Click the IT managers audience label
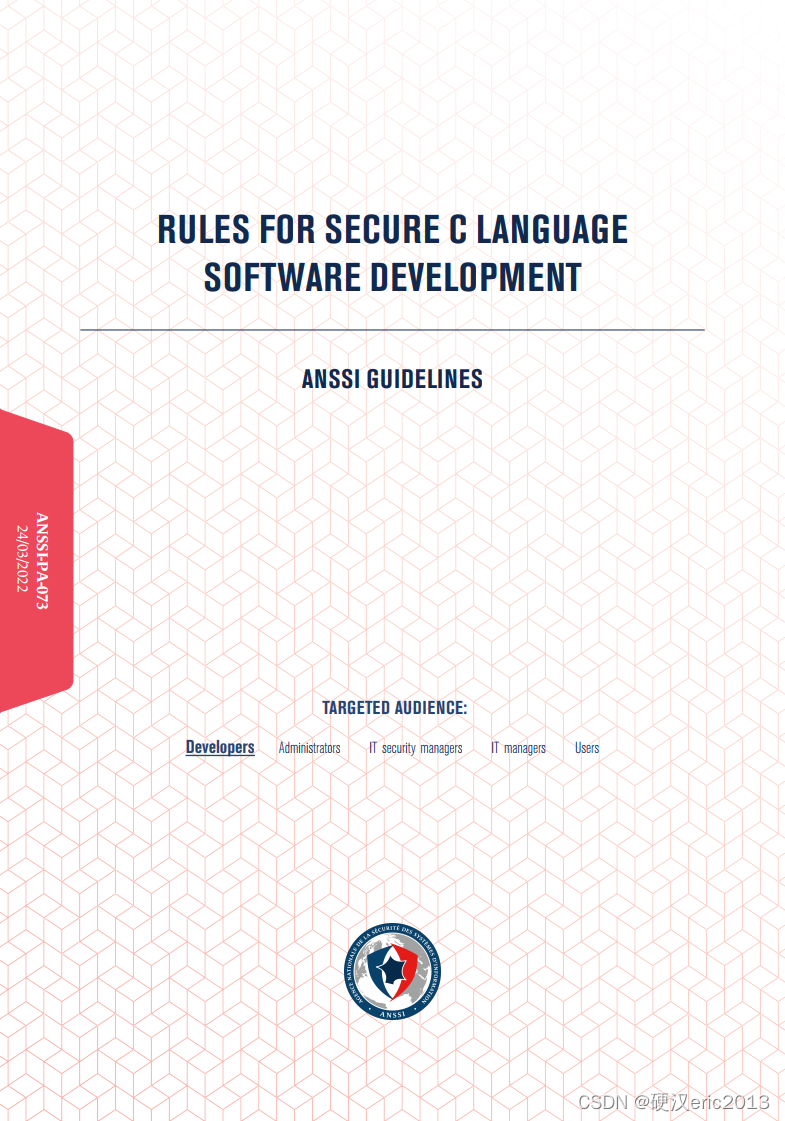This screenshot has width=785, height=1121. tap(518, 748)
